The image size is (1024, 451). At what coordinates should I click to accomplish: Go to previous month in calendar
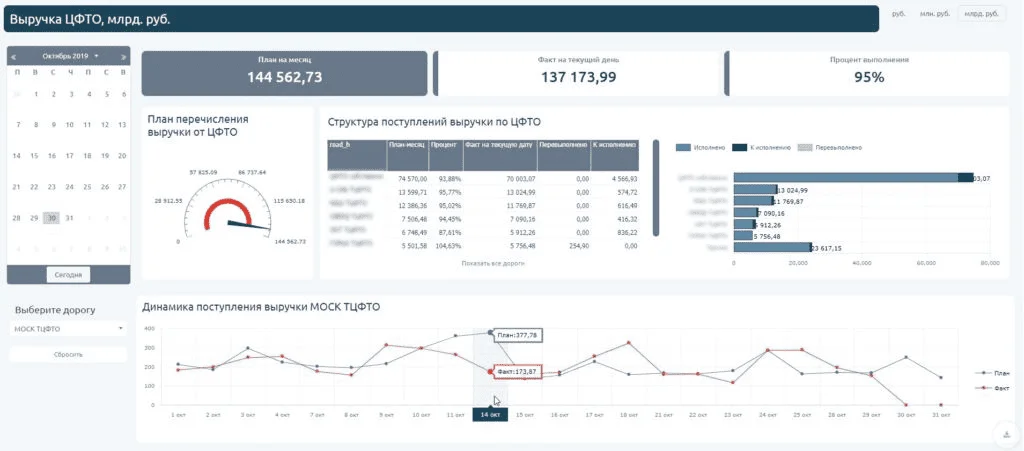tap(14, 57)
